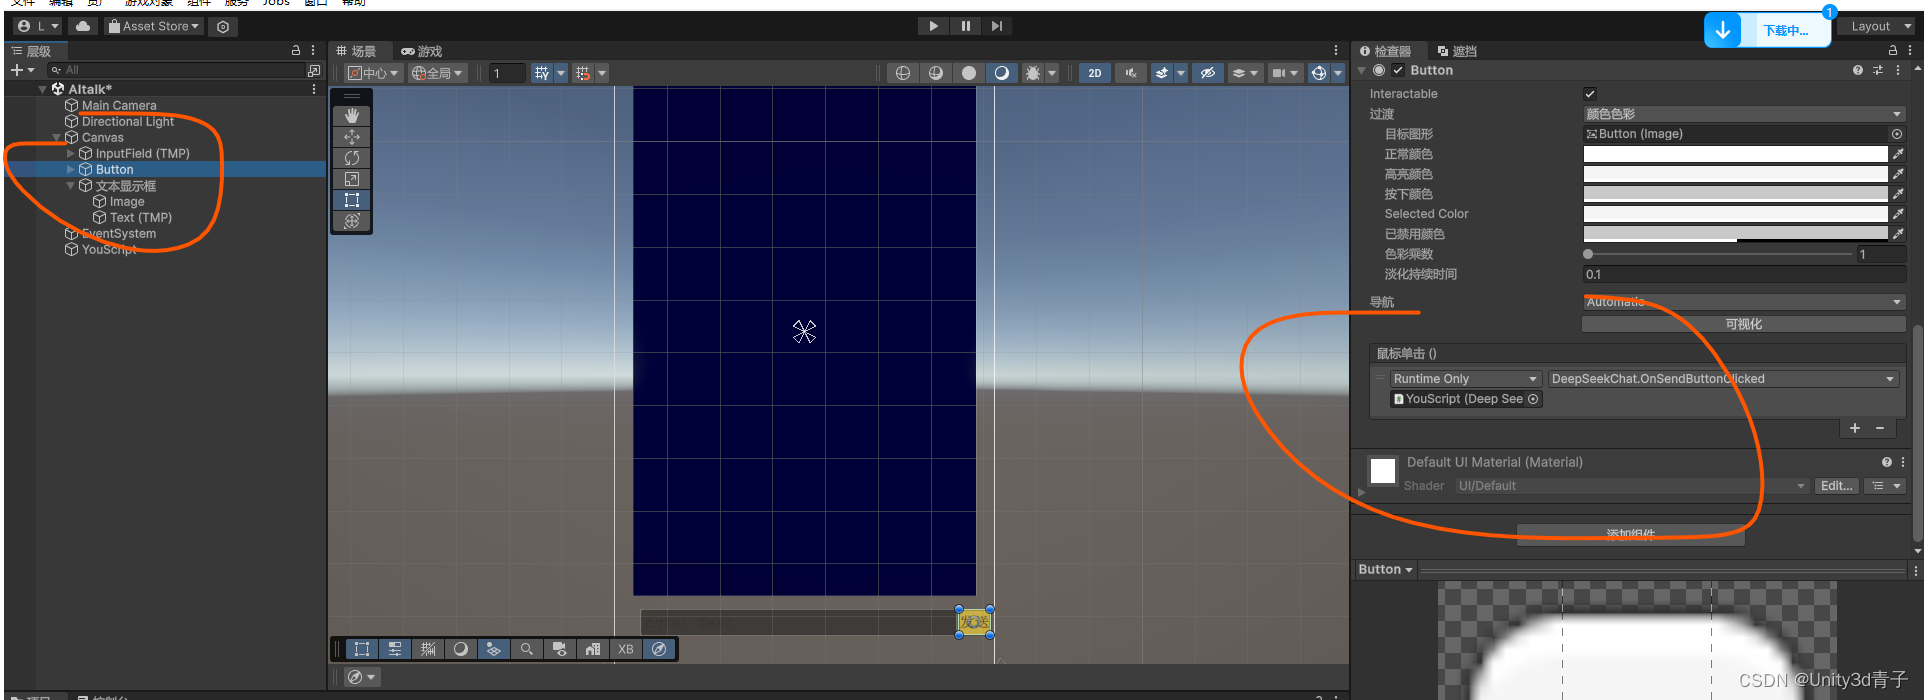
Task: Click the cloud services icon
Action: click(83, 26)
